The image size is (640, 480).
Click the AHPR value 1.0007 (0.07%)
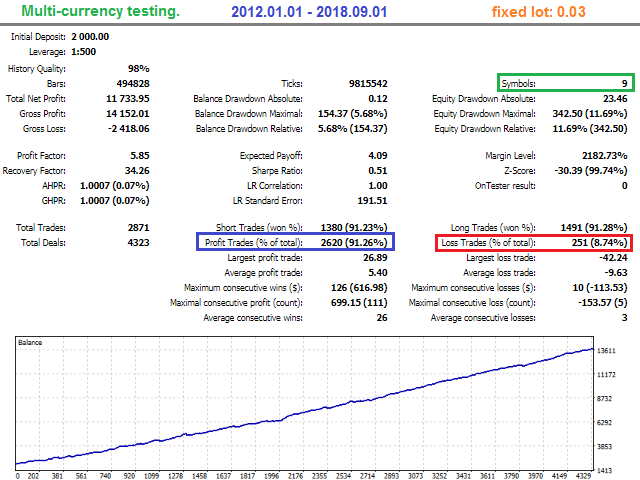pyautogui.click(x=115, y=186)
